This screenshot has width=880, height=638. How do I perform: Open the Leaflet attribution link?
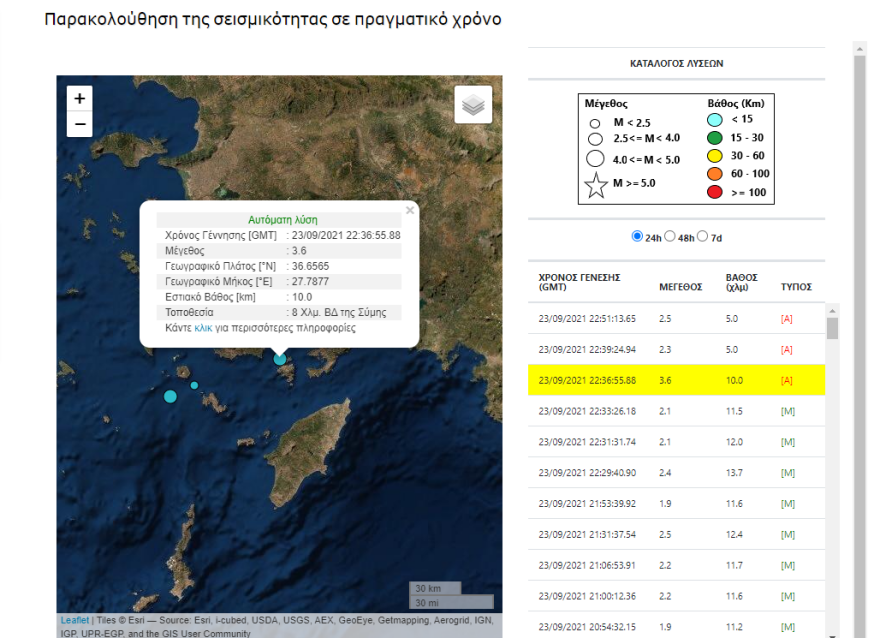pos(72,620)
